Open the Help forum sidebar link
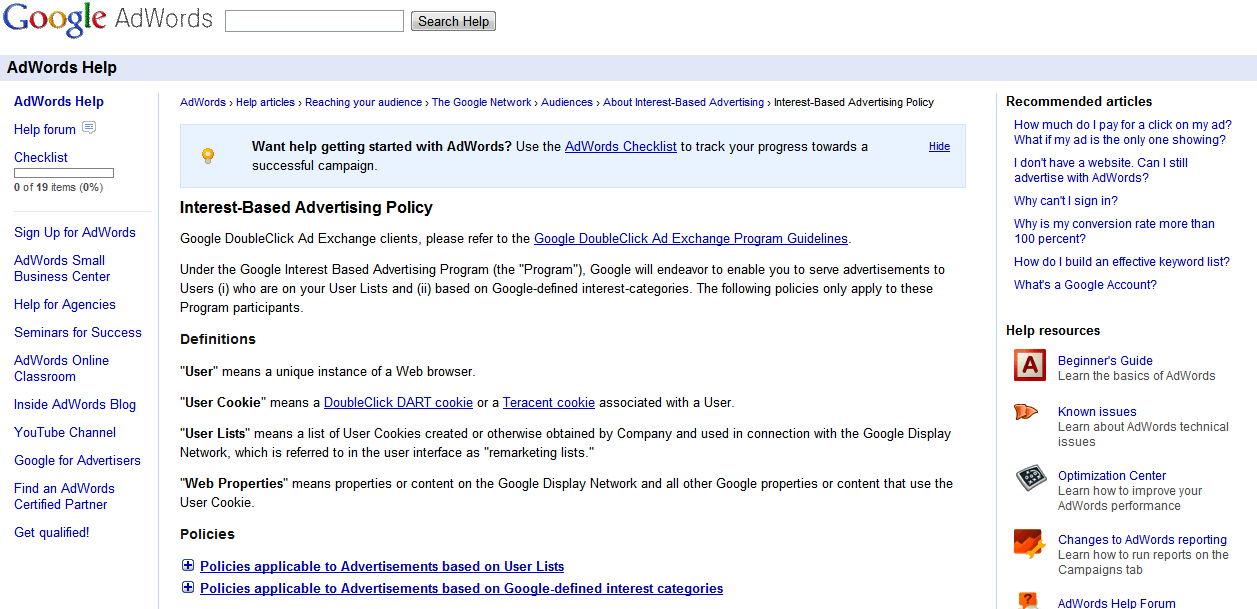The image size is (1257, 609). (x=45, y=129)
